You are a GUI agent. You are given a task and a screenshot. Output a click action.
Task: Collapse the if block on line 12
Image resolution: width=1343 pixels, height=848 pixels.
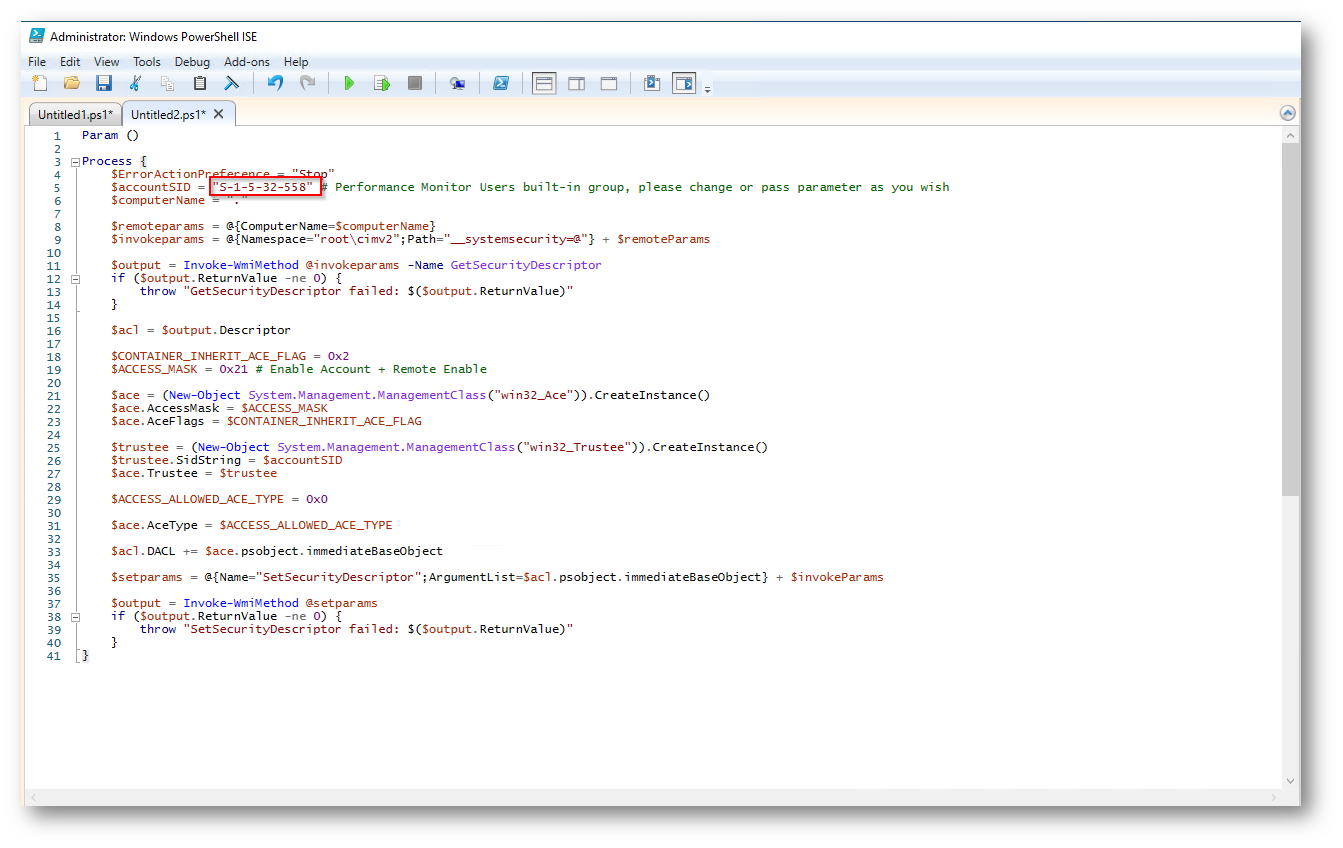click(x=75, y=278)
